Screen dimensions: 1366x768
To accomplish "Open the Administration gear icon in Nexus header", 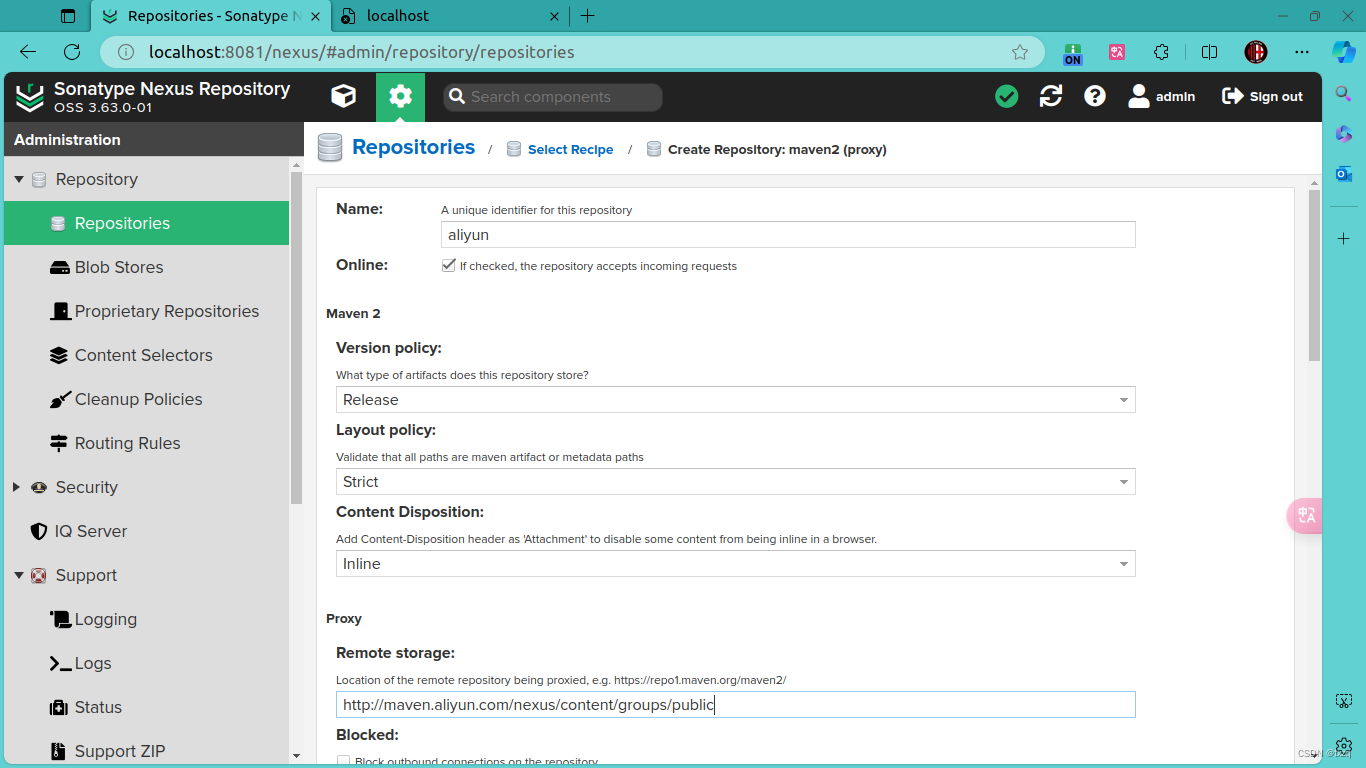I will [x=400, y=96].
